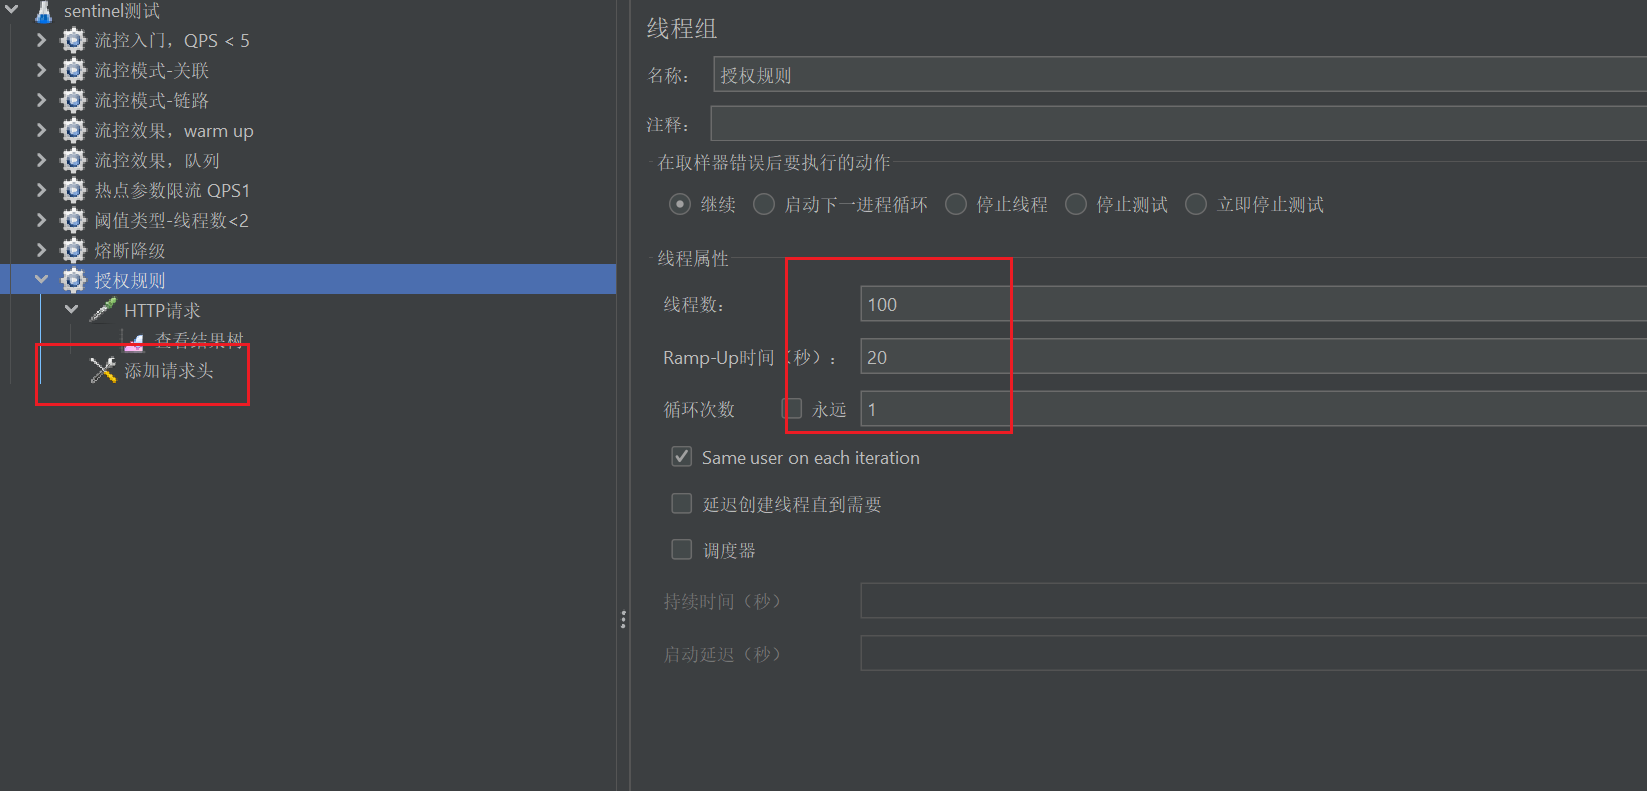Select the highlighted 授权规则 tree row
The width and height of the screenshot is (1647, 791).
308,279
